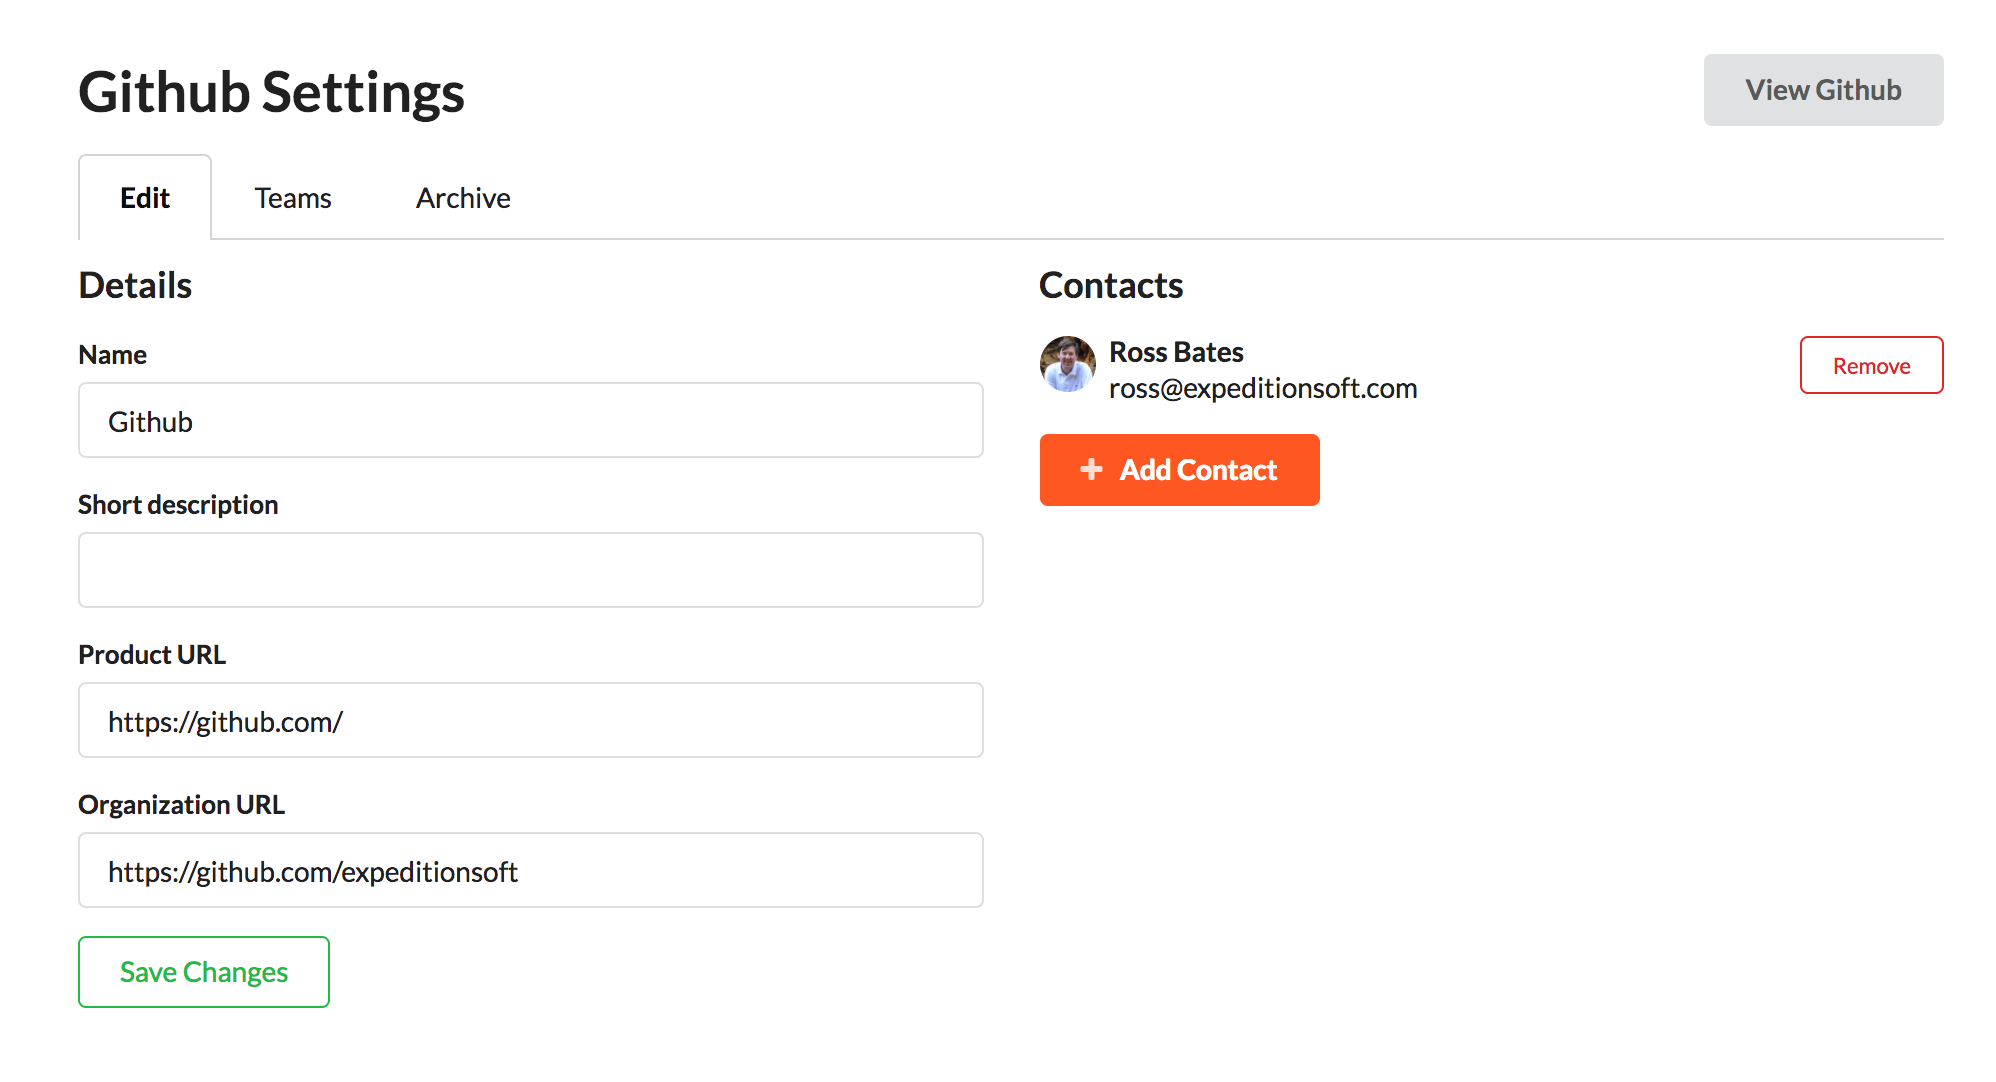Viewport: 1996px width, 1082px height.
Task: Click the ross@expeditionsoft.com email address
Action: click(x=1263, y=388)
